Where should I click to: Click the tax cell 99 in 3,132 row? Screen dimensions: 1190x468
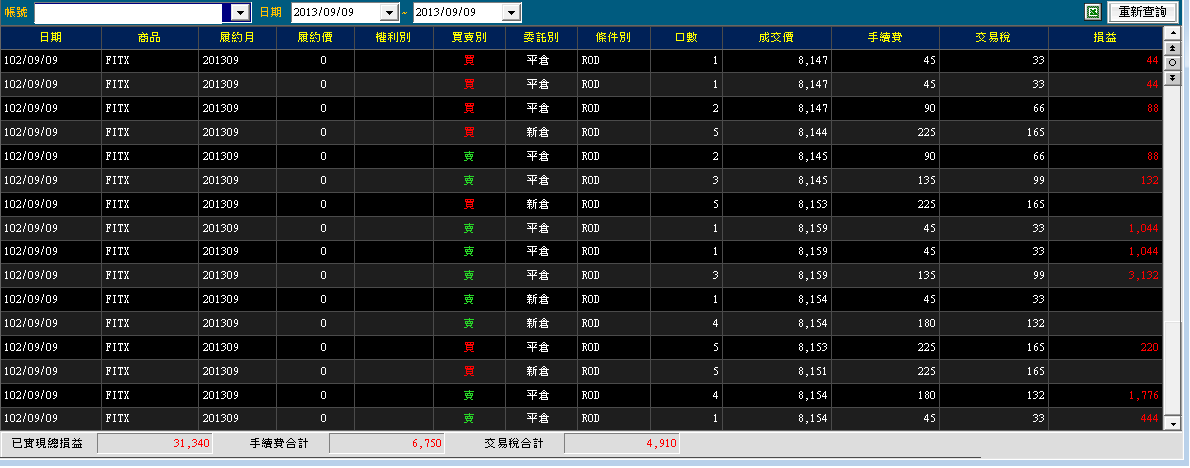click(x=993, y=275)
